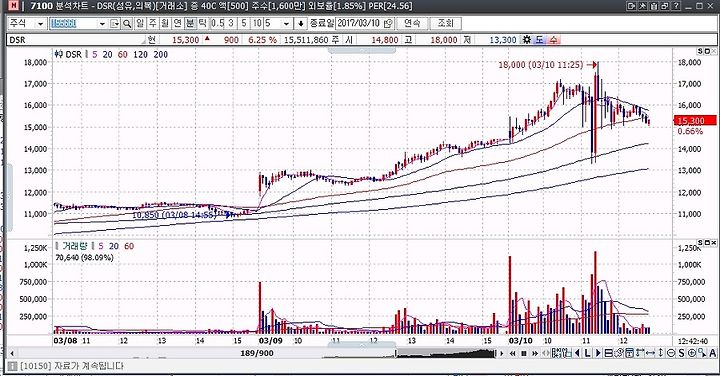The height and width of the screenshot is (376, 720).
Task: Click the export icon in title bar
Action: pos(631,6)
